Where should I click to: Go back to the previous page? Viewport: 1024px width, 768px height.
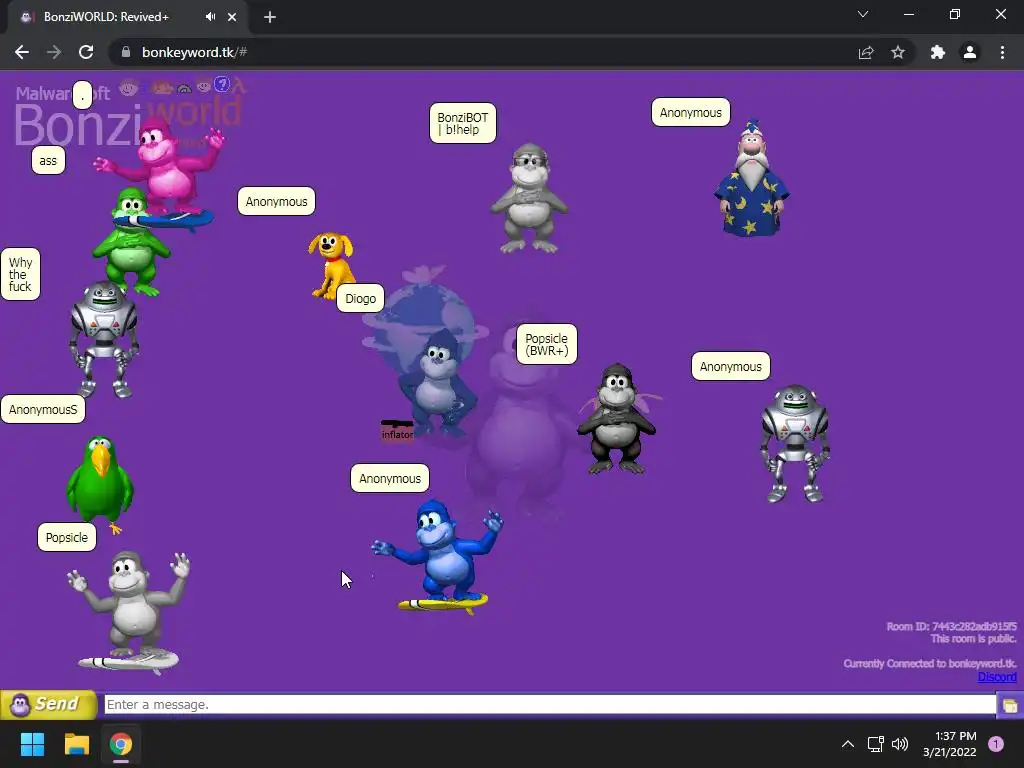pos(22,52)
